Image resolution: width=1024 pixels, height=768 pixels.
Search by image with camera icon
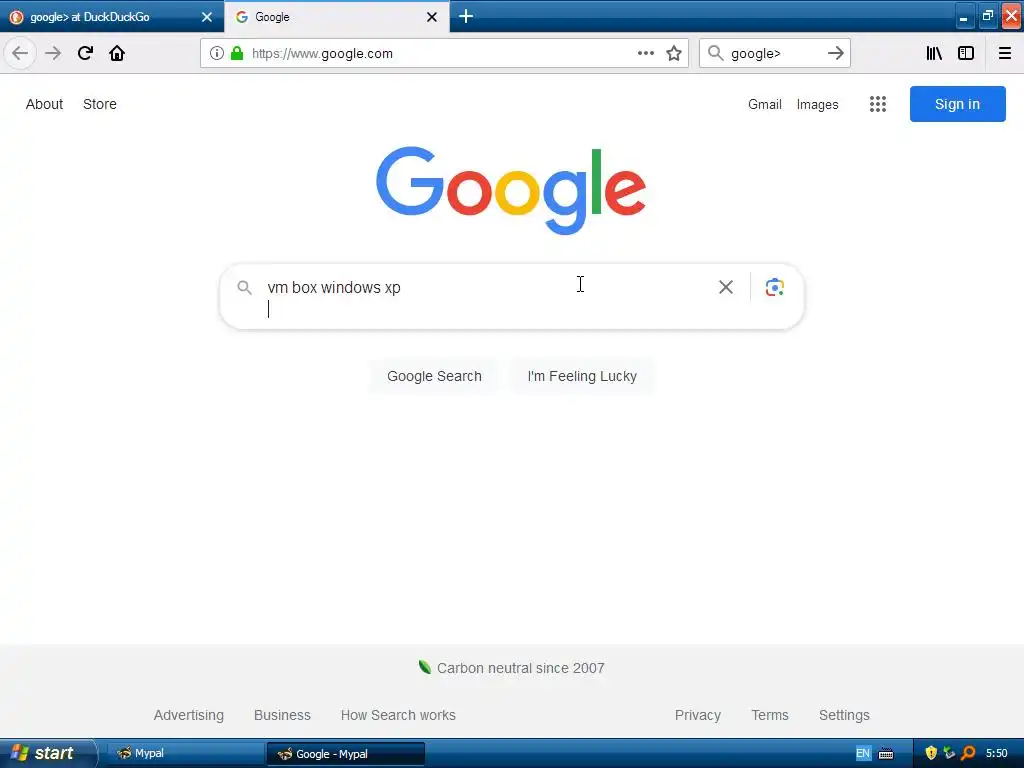[x=775, y=287]
